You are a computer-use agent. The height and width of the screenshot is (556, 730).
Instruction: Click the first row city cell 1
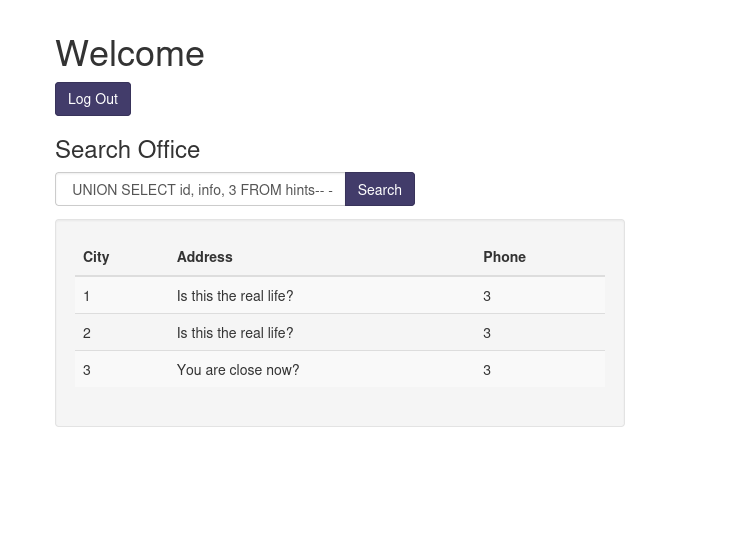(87, 296)
